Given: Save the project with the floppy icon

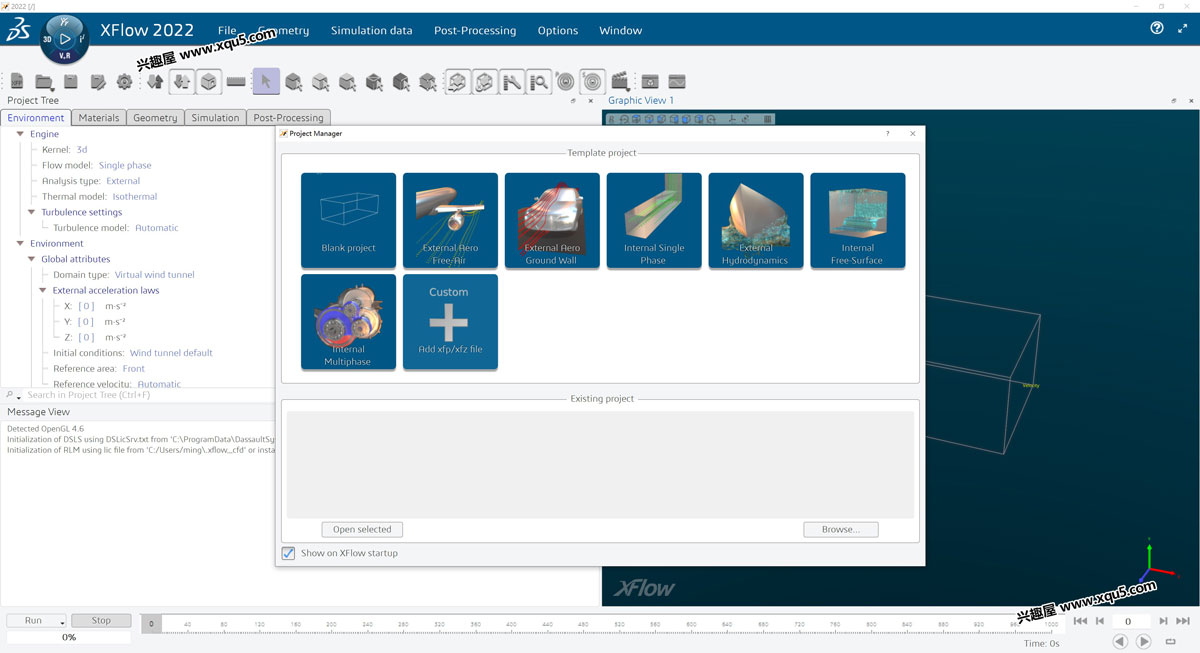Looking at the screenshot, I should pos(71,82).
